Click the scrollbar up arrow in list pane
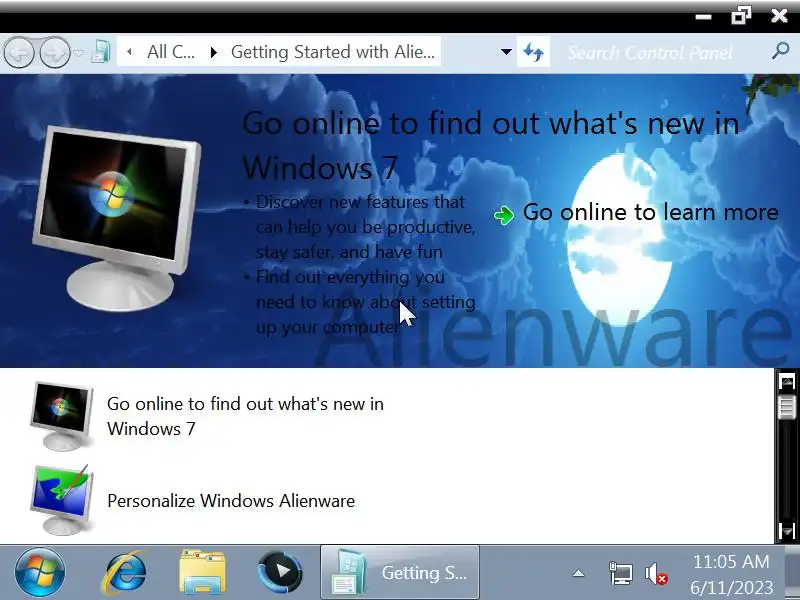The width and height of the screenshot is (800, 600). pos(787,382)
